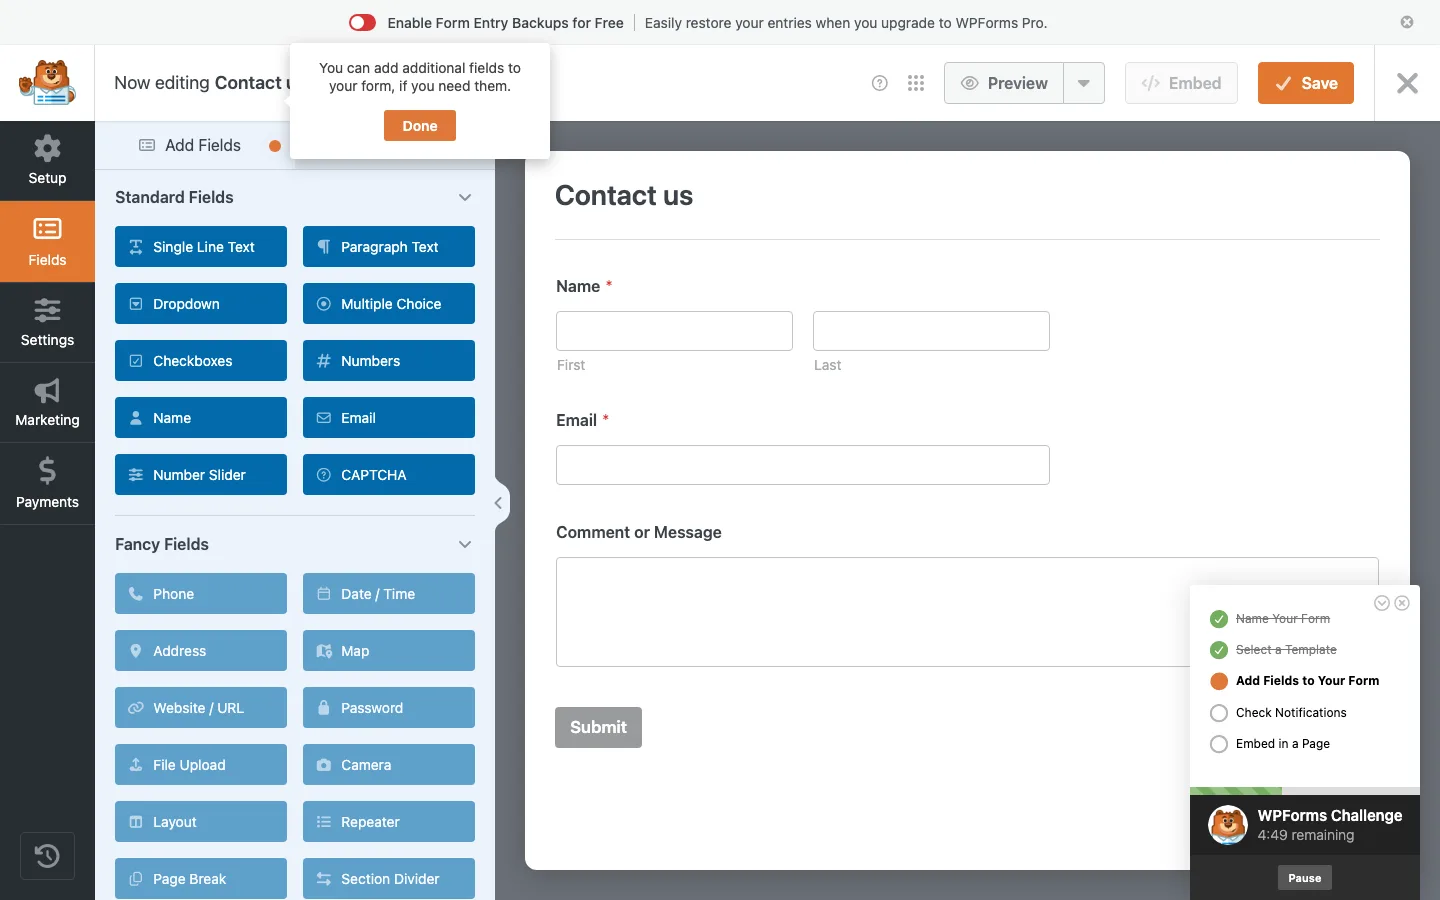Open the Marketing sidebar section

pos(47,403)
